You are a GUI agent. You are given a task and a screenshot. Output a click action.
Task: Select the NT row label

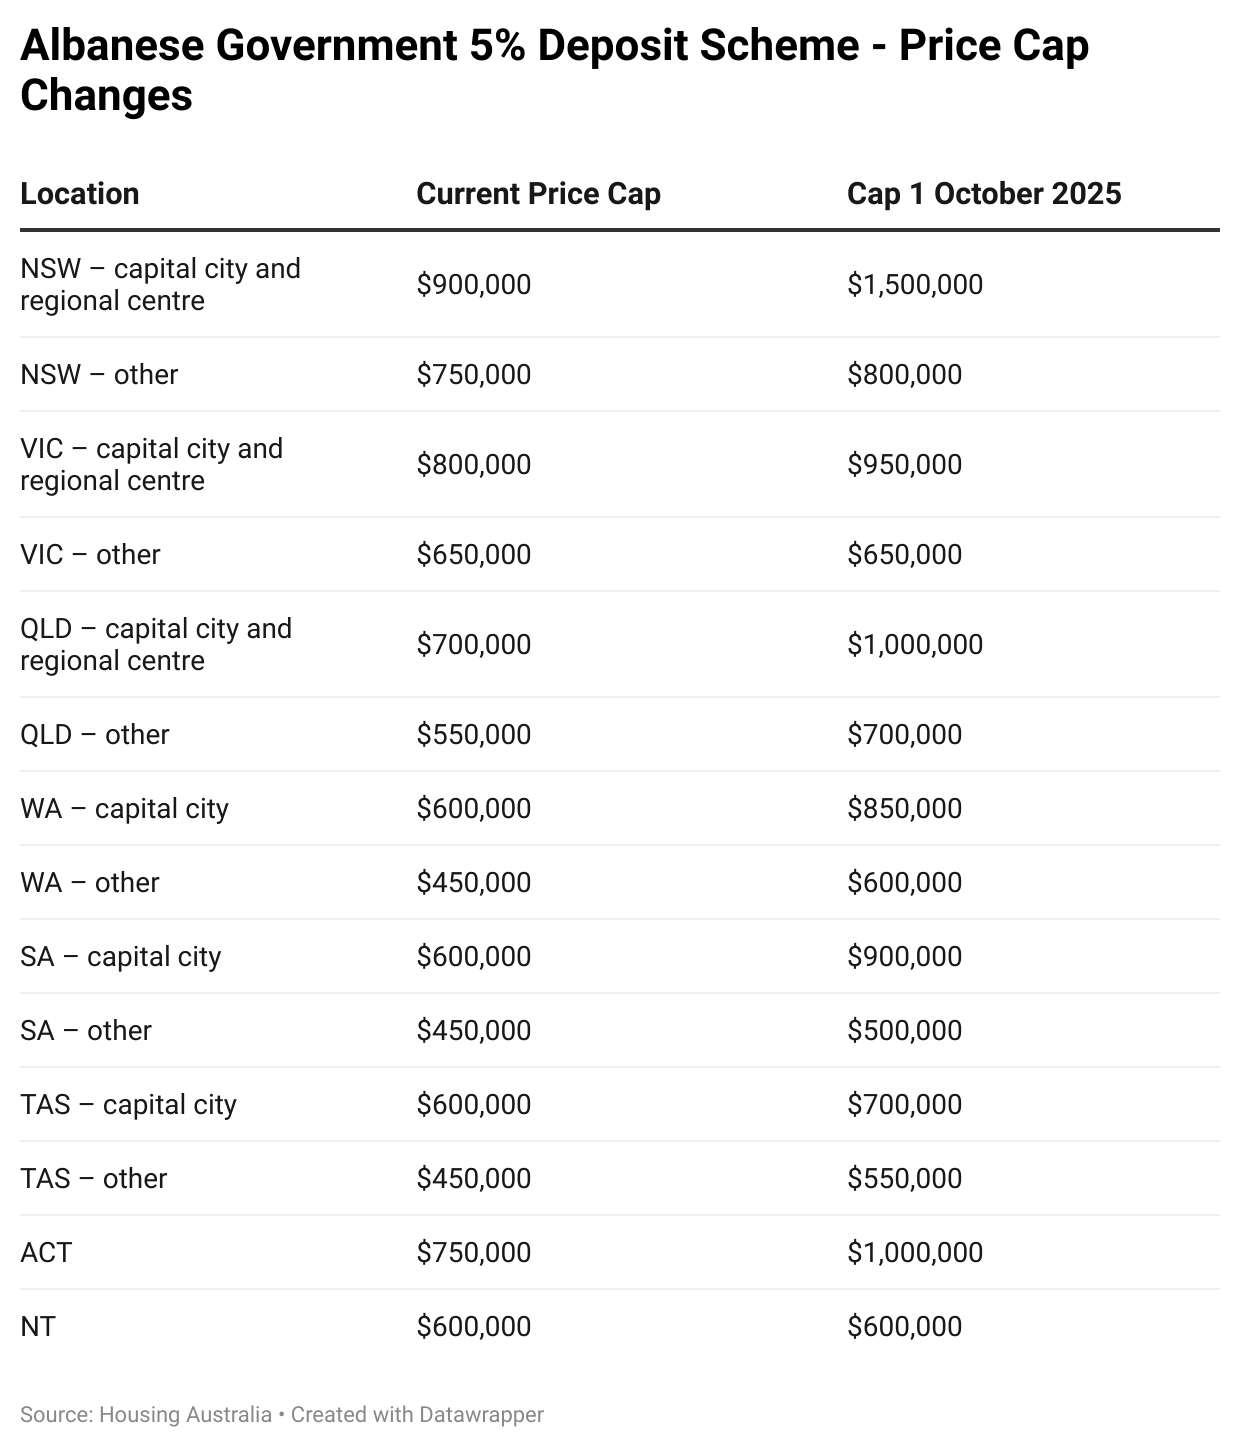[x=38, y=1327]
